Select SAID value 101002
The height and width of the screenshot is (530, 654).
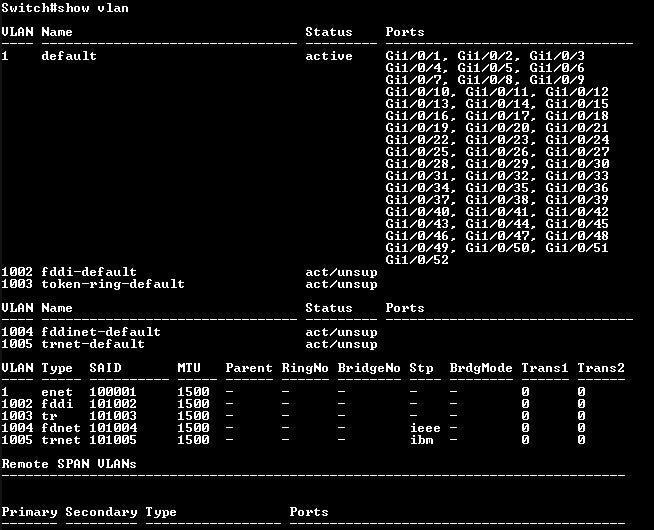(x=113, y=404)
